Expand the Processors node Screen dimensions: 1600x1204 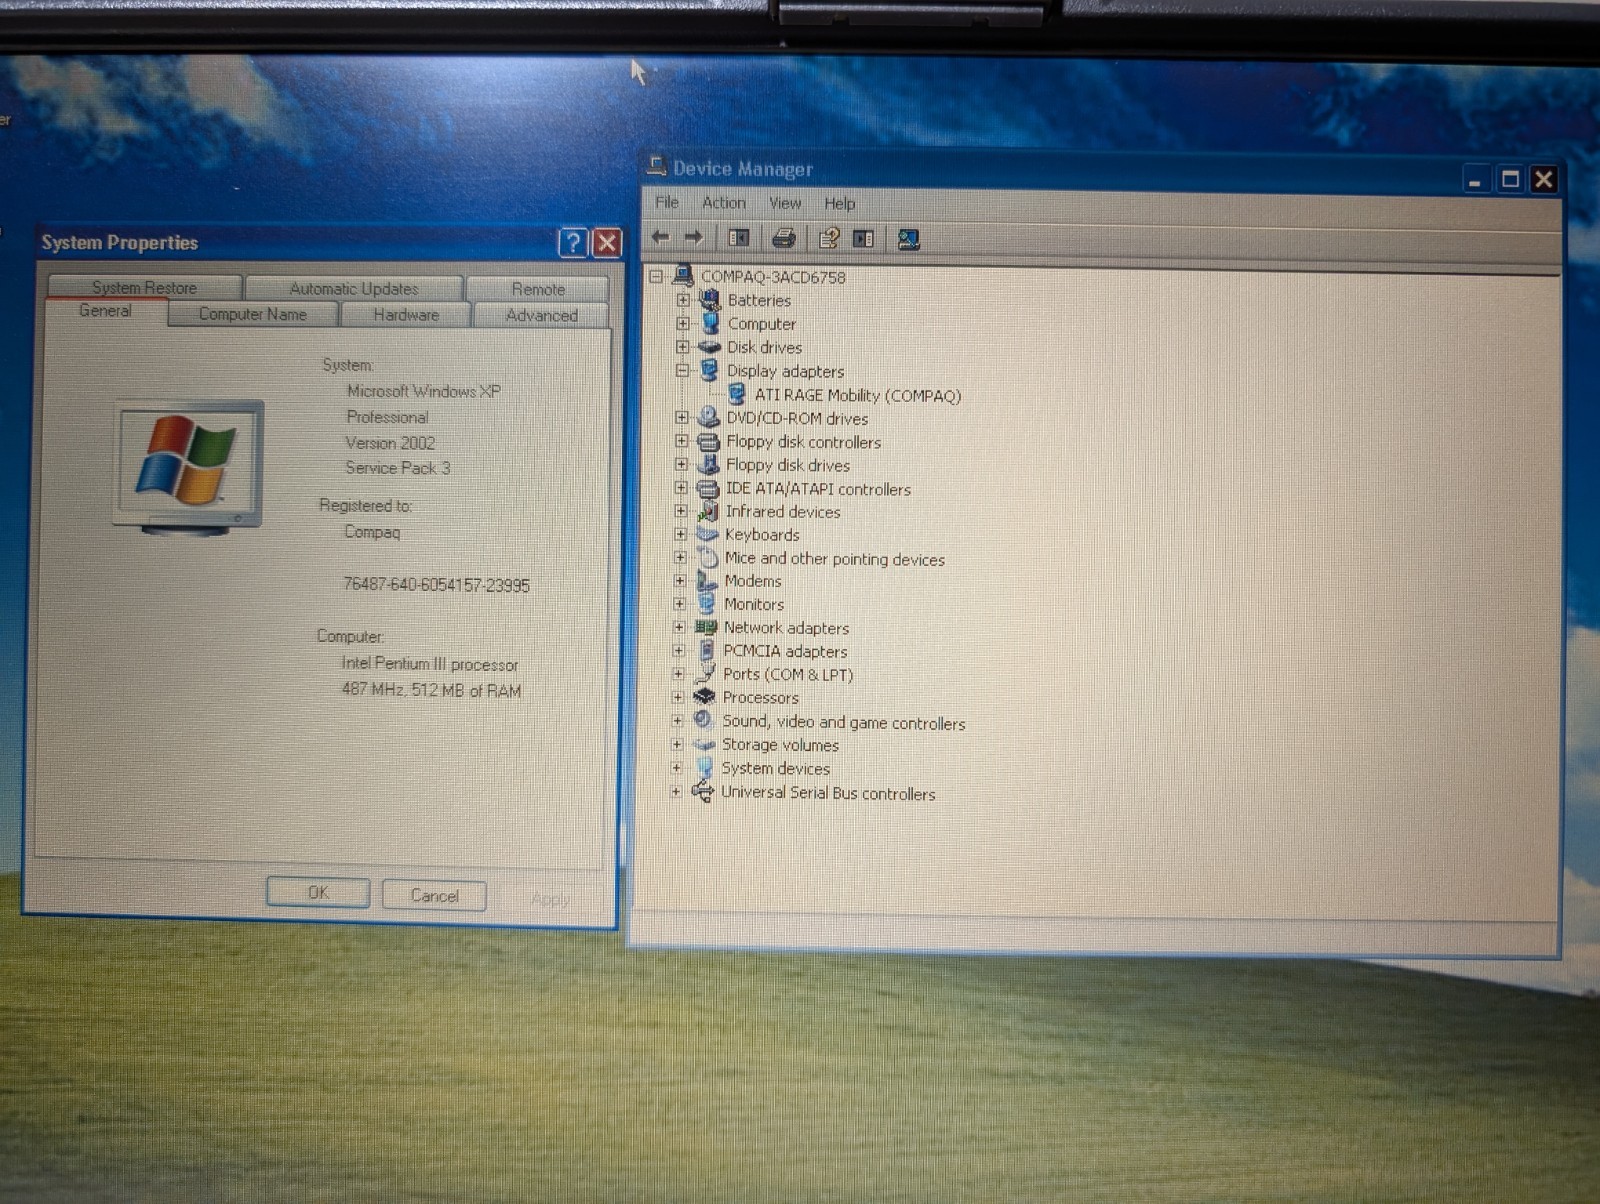point(678,696)
